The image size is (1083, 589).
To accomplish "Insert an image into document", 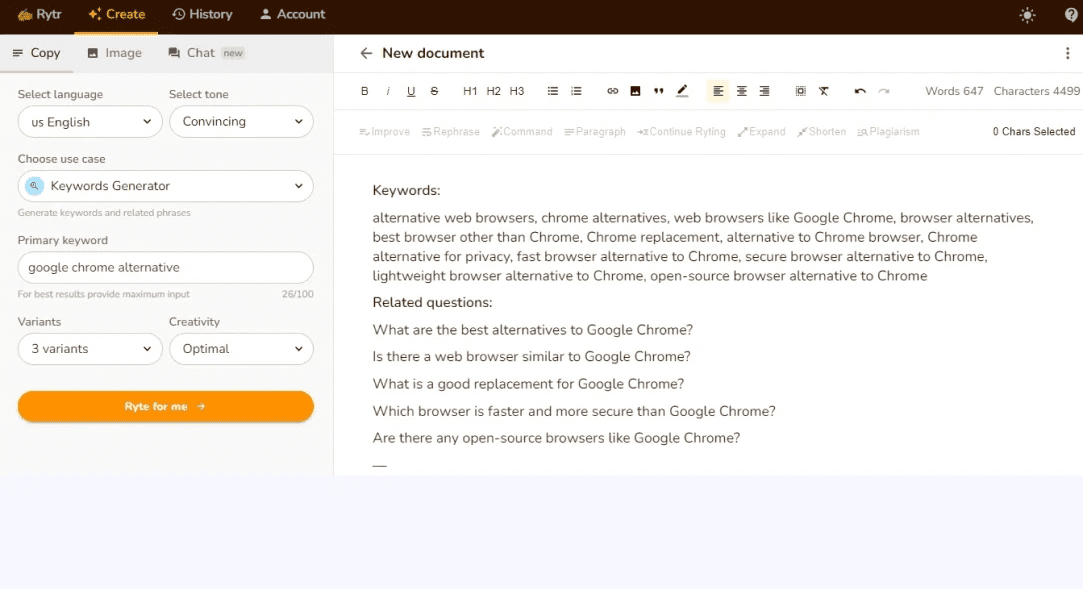I will 635,91.
